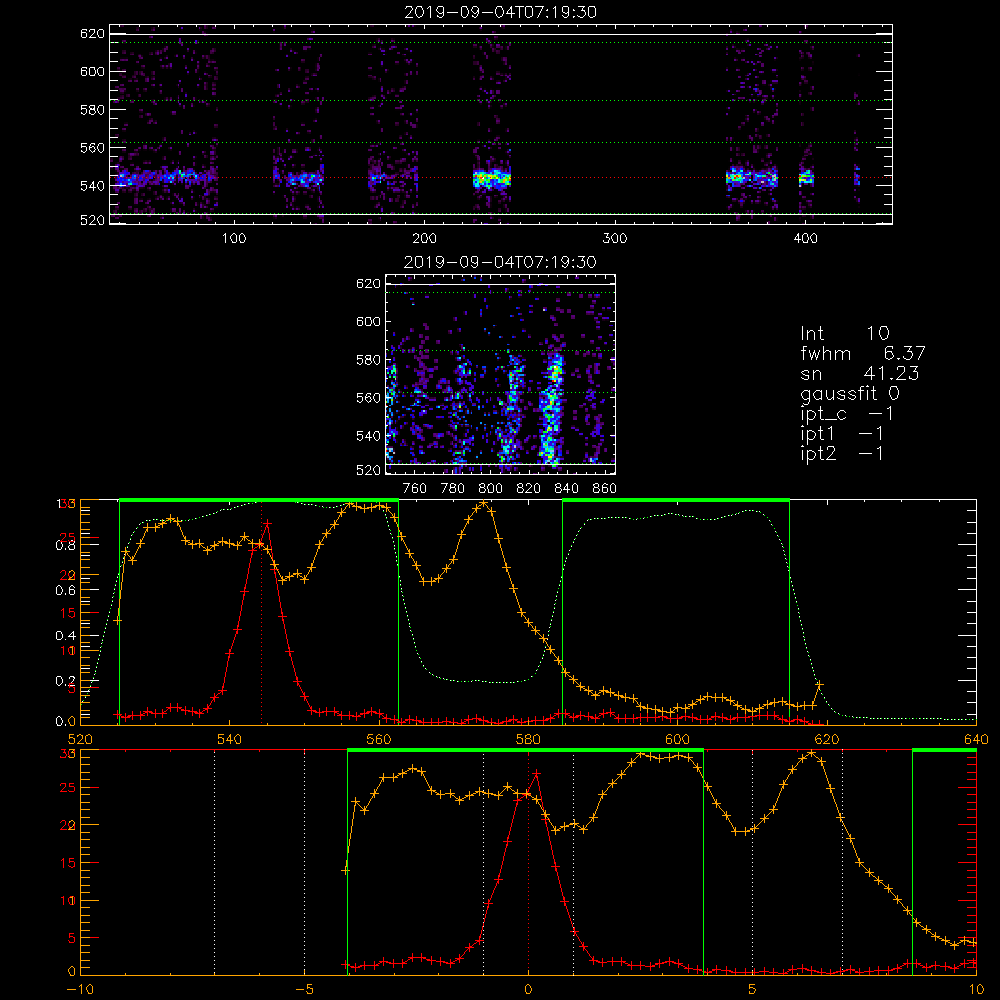This screenshot has height=1000, width=1000.
Task: Click the middle image's title 2019-09-04T07:19:30
Action: point(500,262)
